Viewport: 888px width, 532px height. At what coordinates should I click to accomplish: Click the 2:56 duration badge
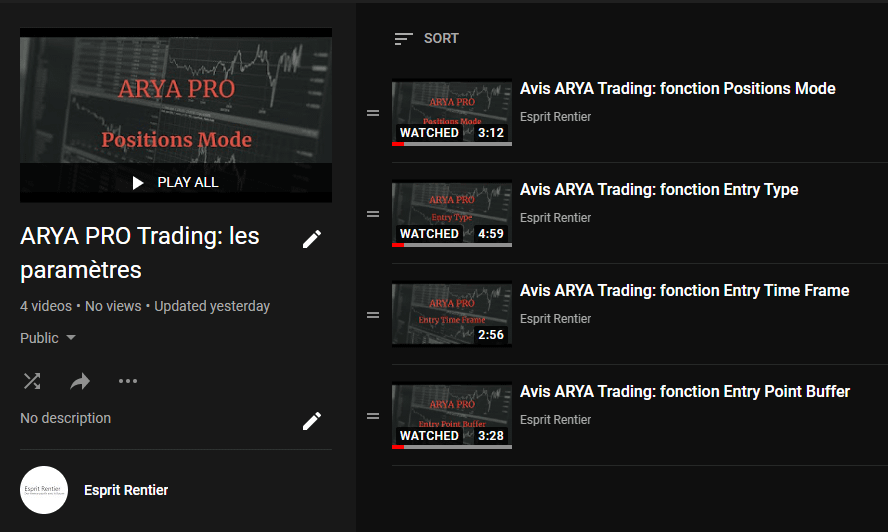pos(491,335)
